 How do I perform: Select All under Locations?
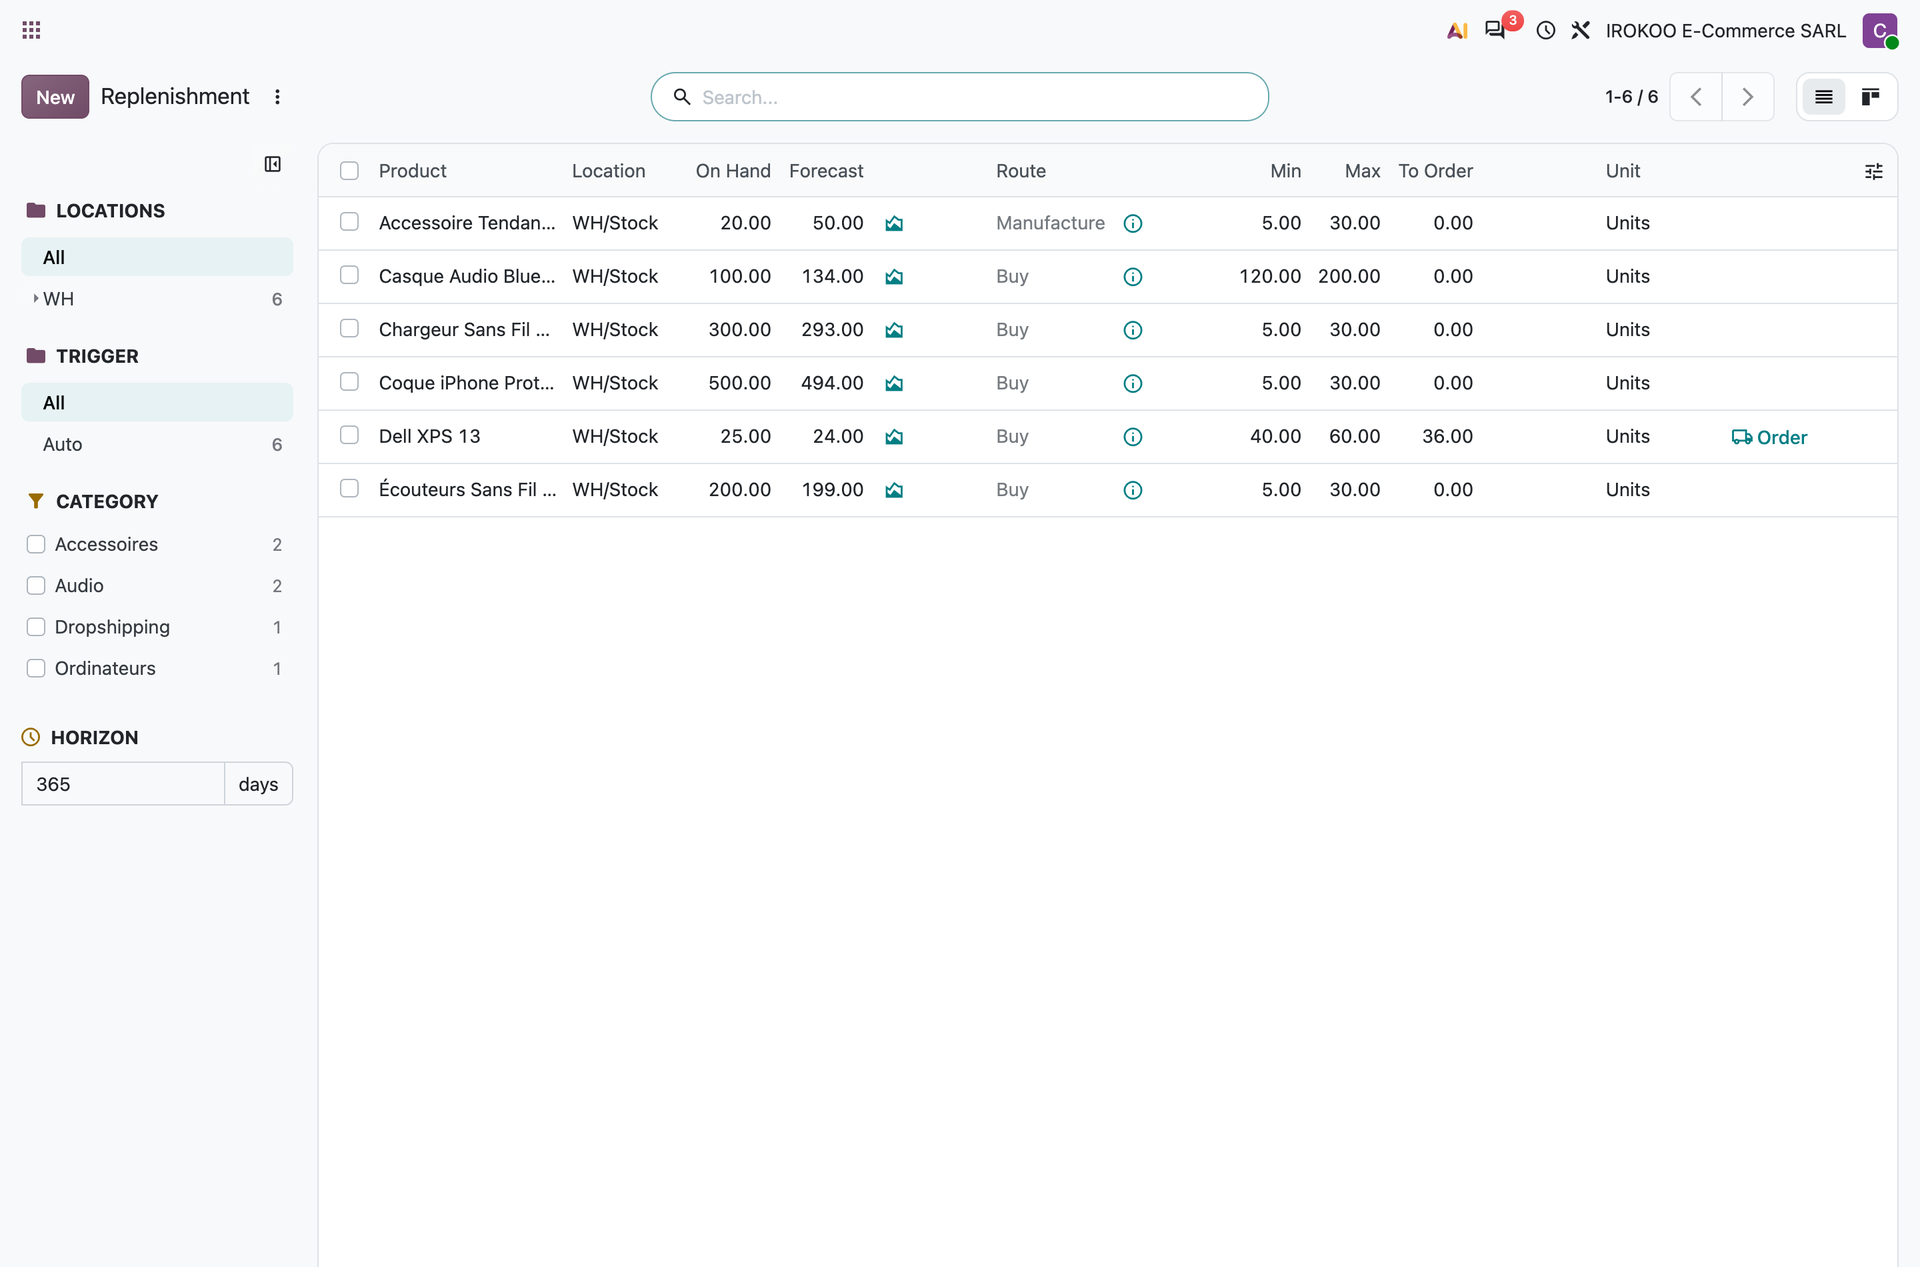tap(157, 257)
